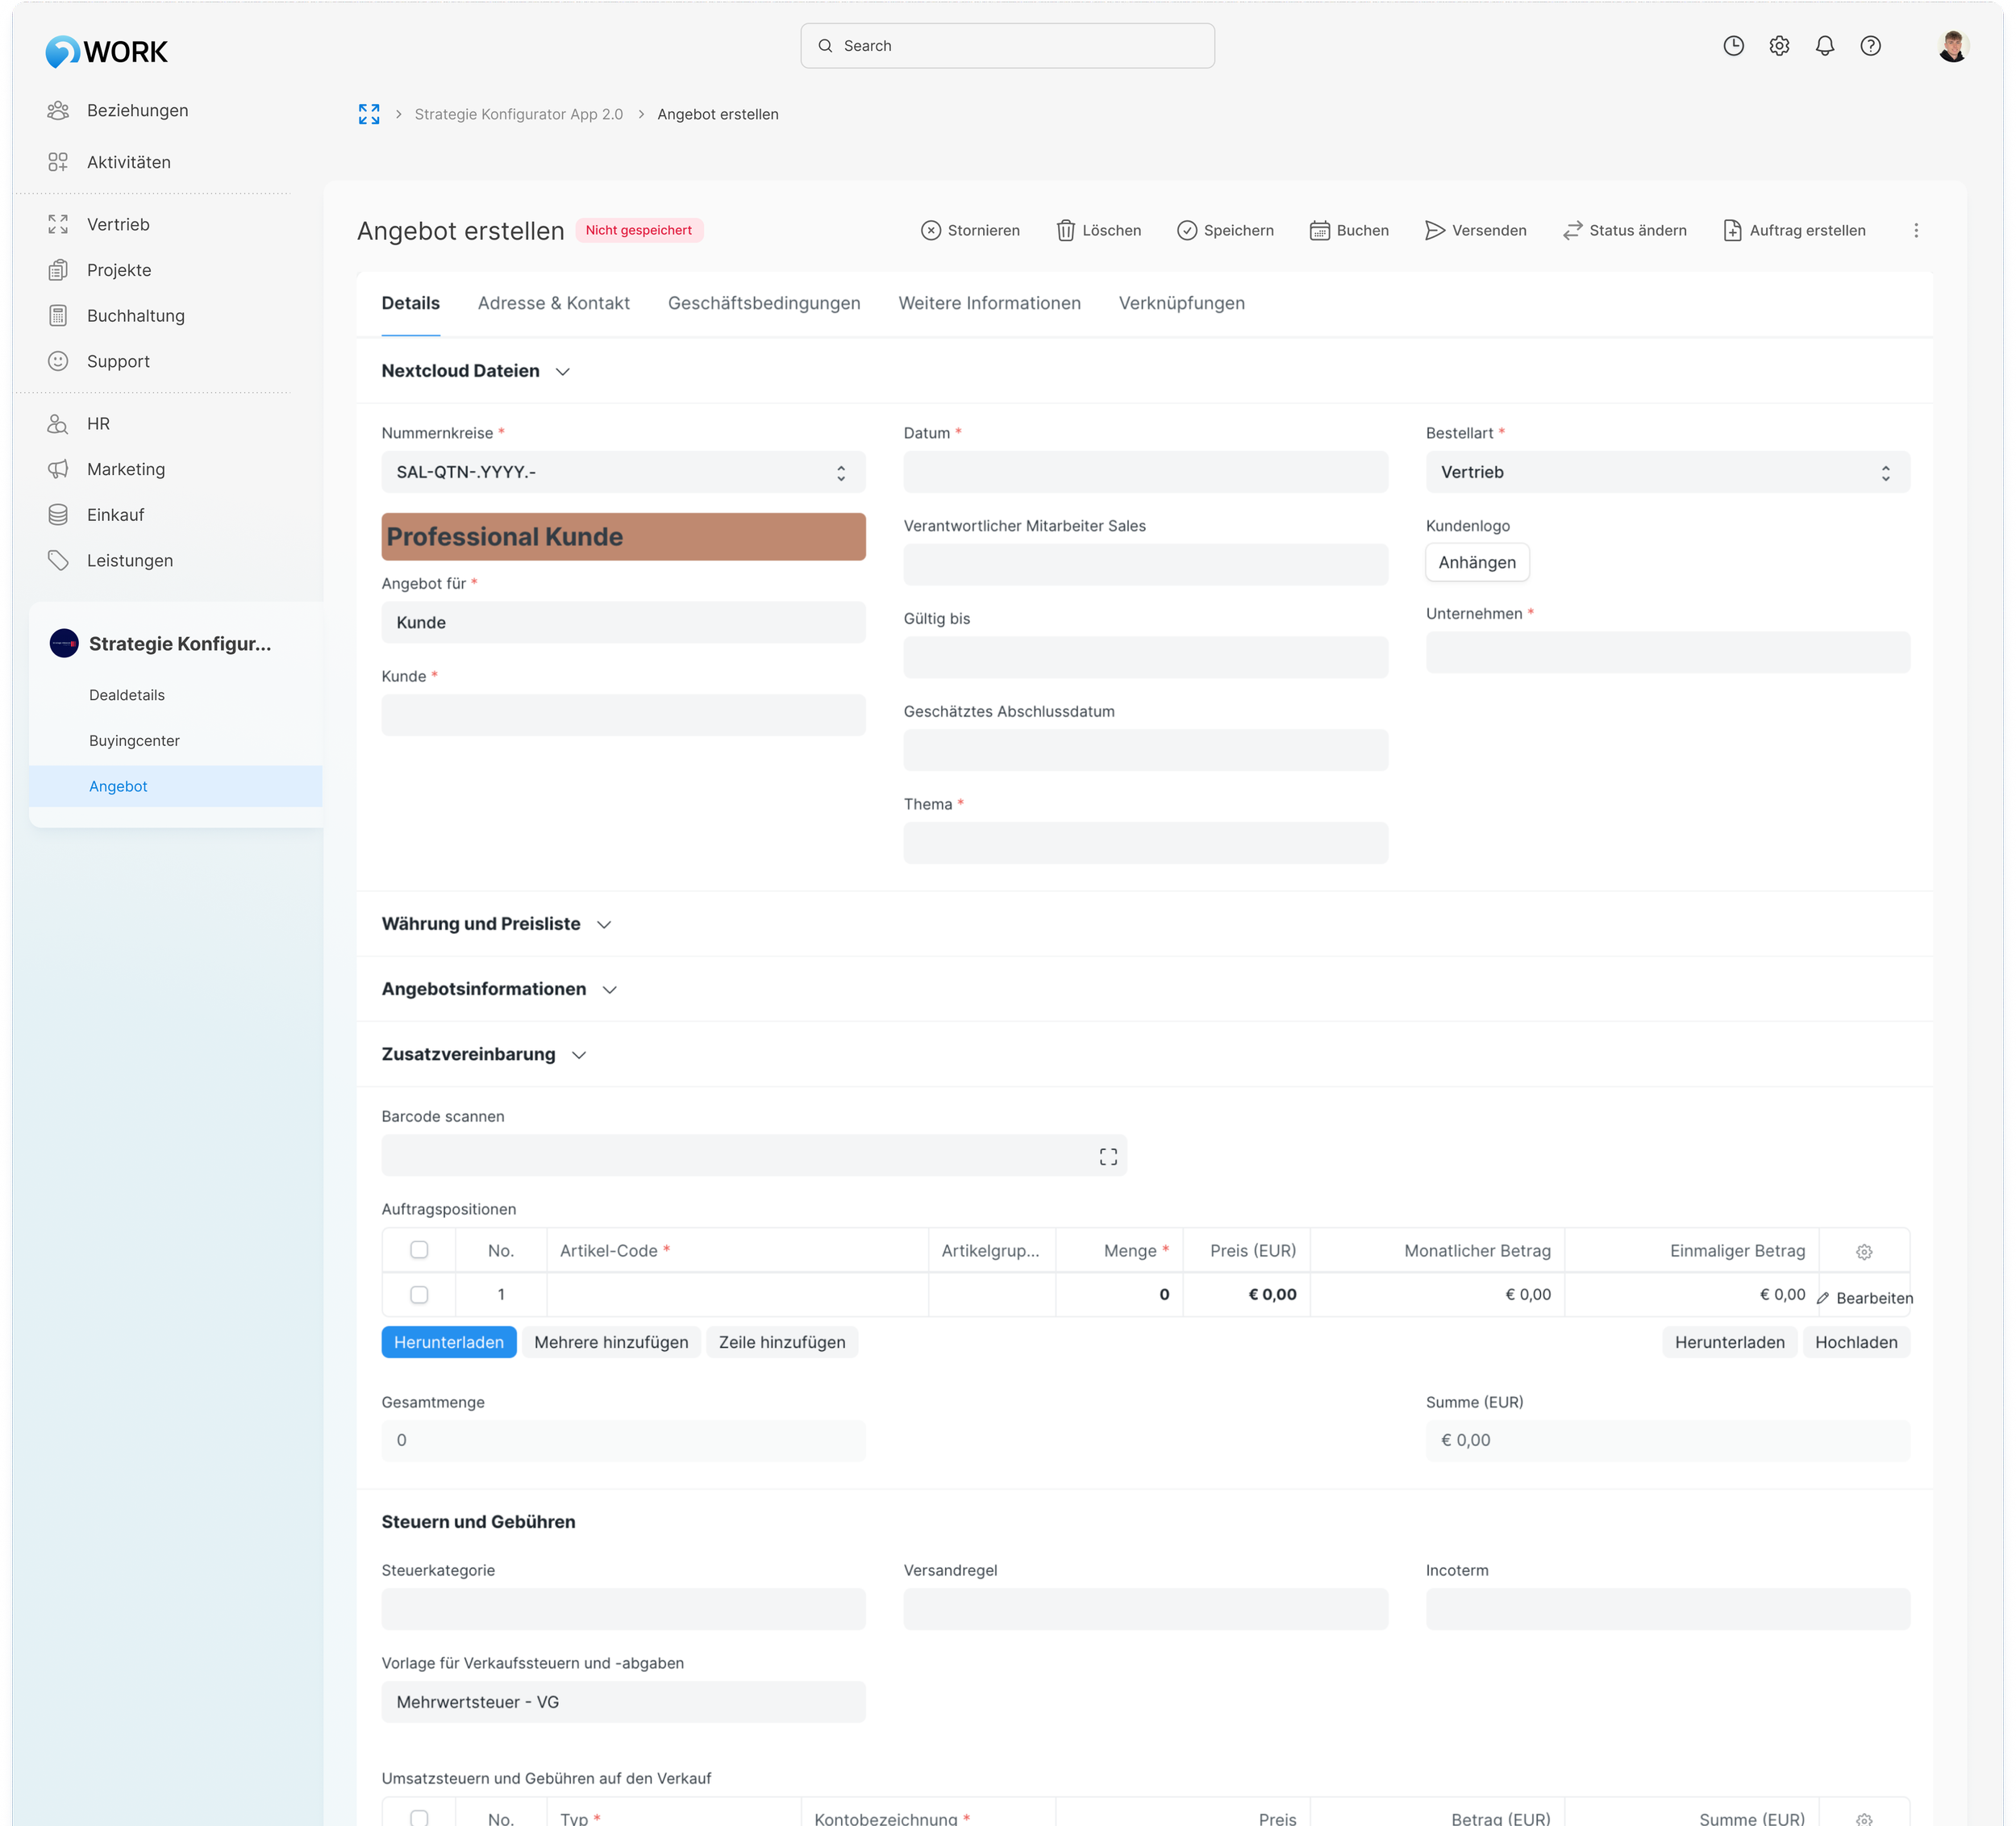Check the row 1 checkbox in Auftragspositionen
The height and width of the screenshot is (1826, 2016).
419,1294
